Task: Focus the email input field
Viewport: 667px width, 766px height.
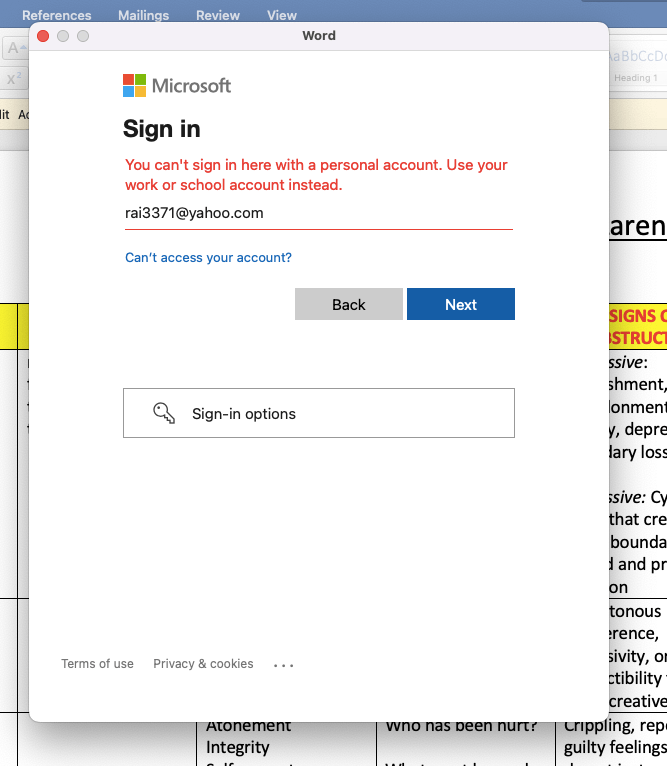Action: (x=319, y=213)
